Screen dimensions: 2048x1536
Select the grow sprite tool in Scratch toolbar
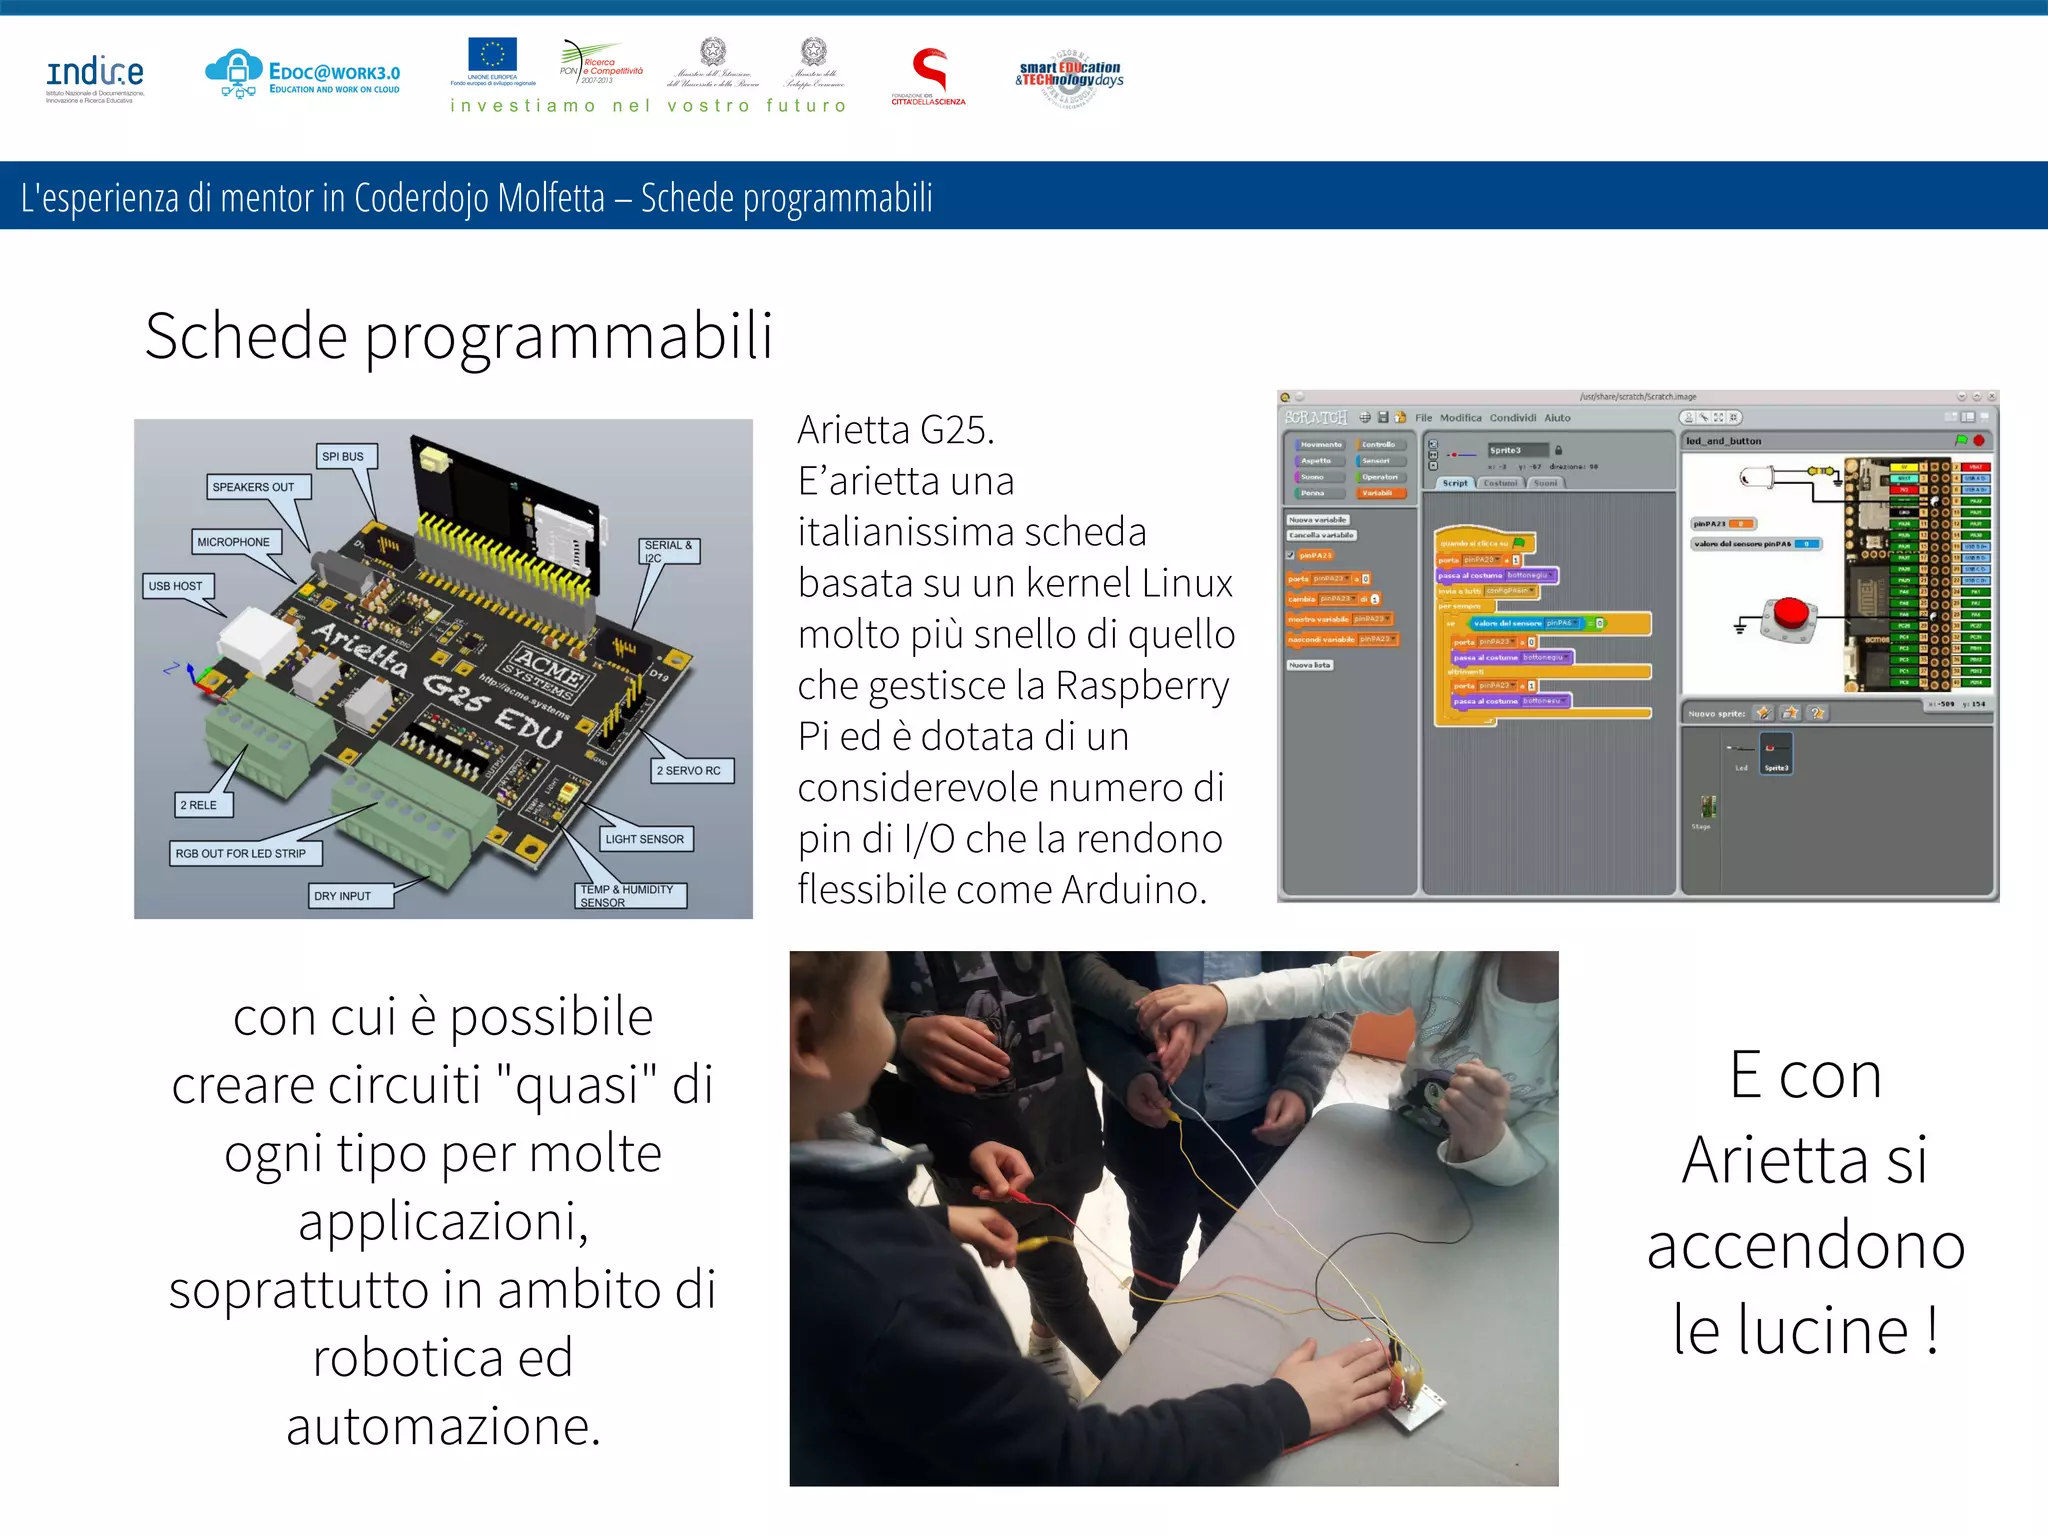pyautogui.click(x=1719, y=417)
